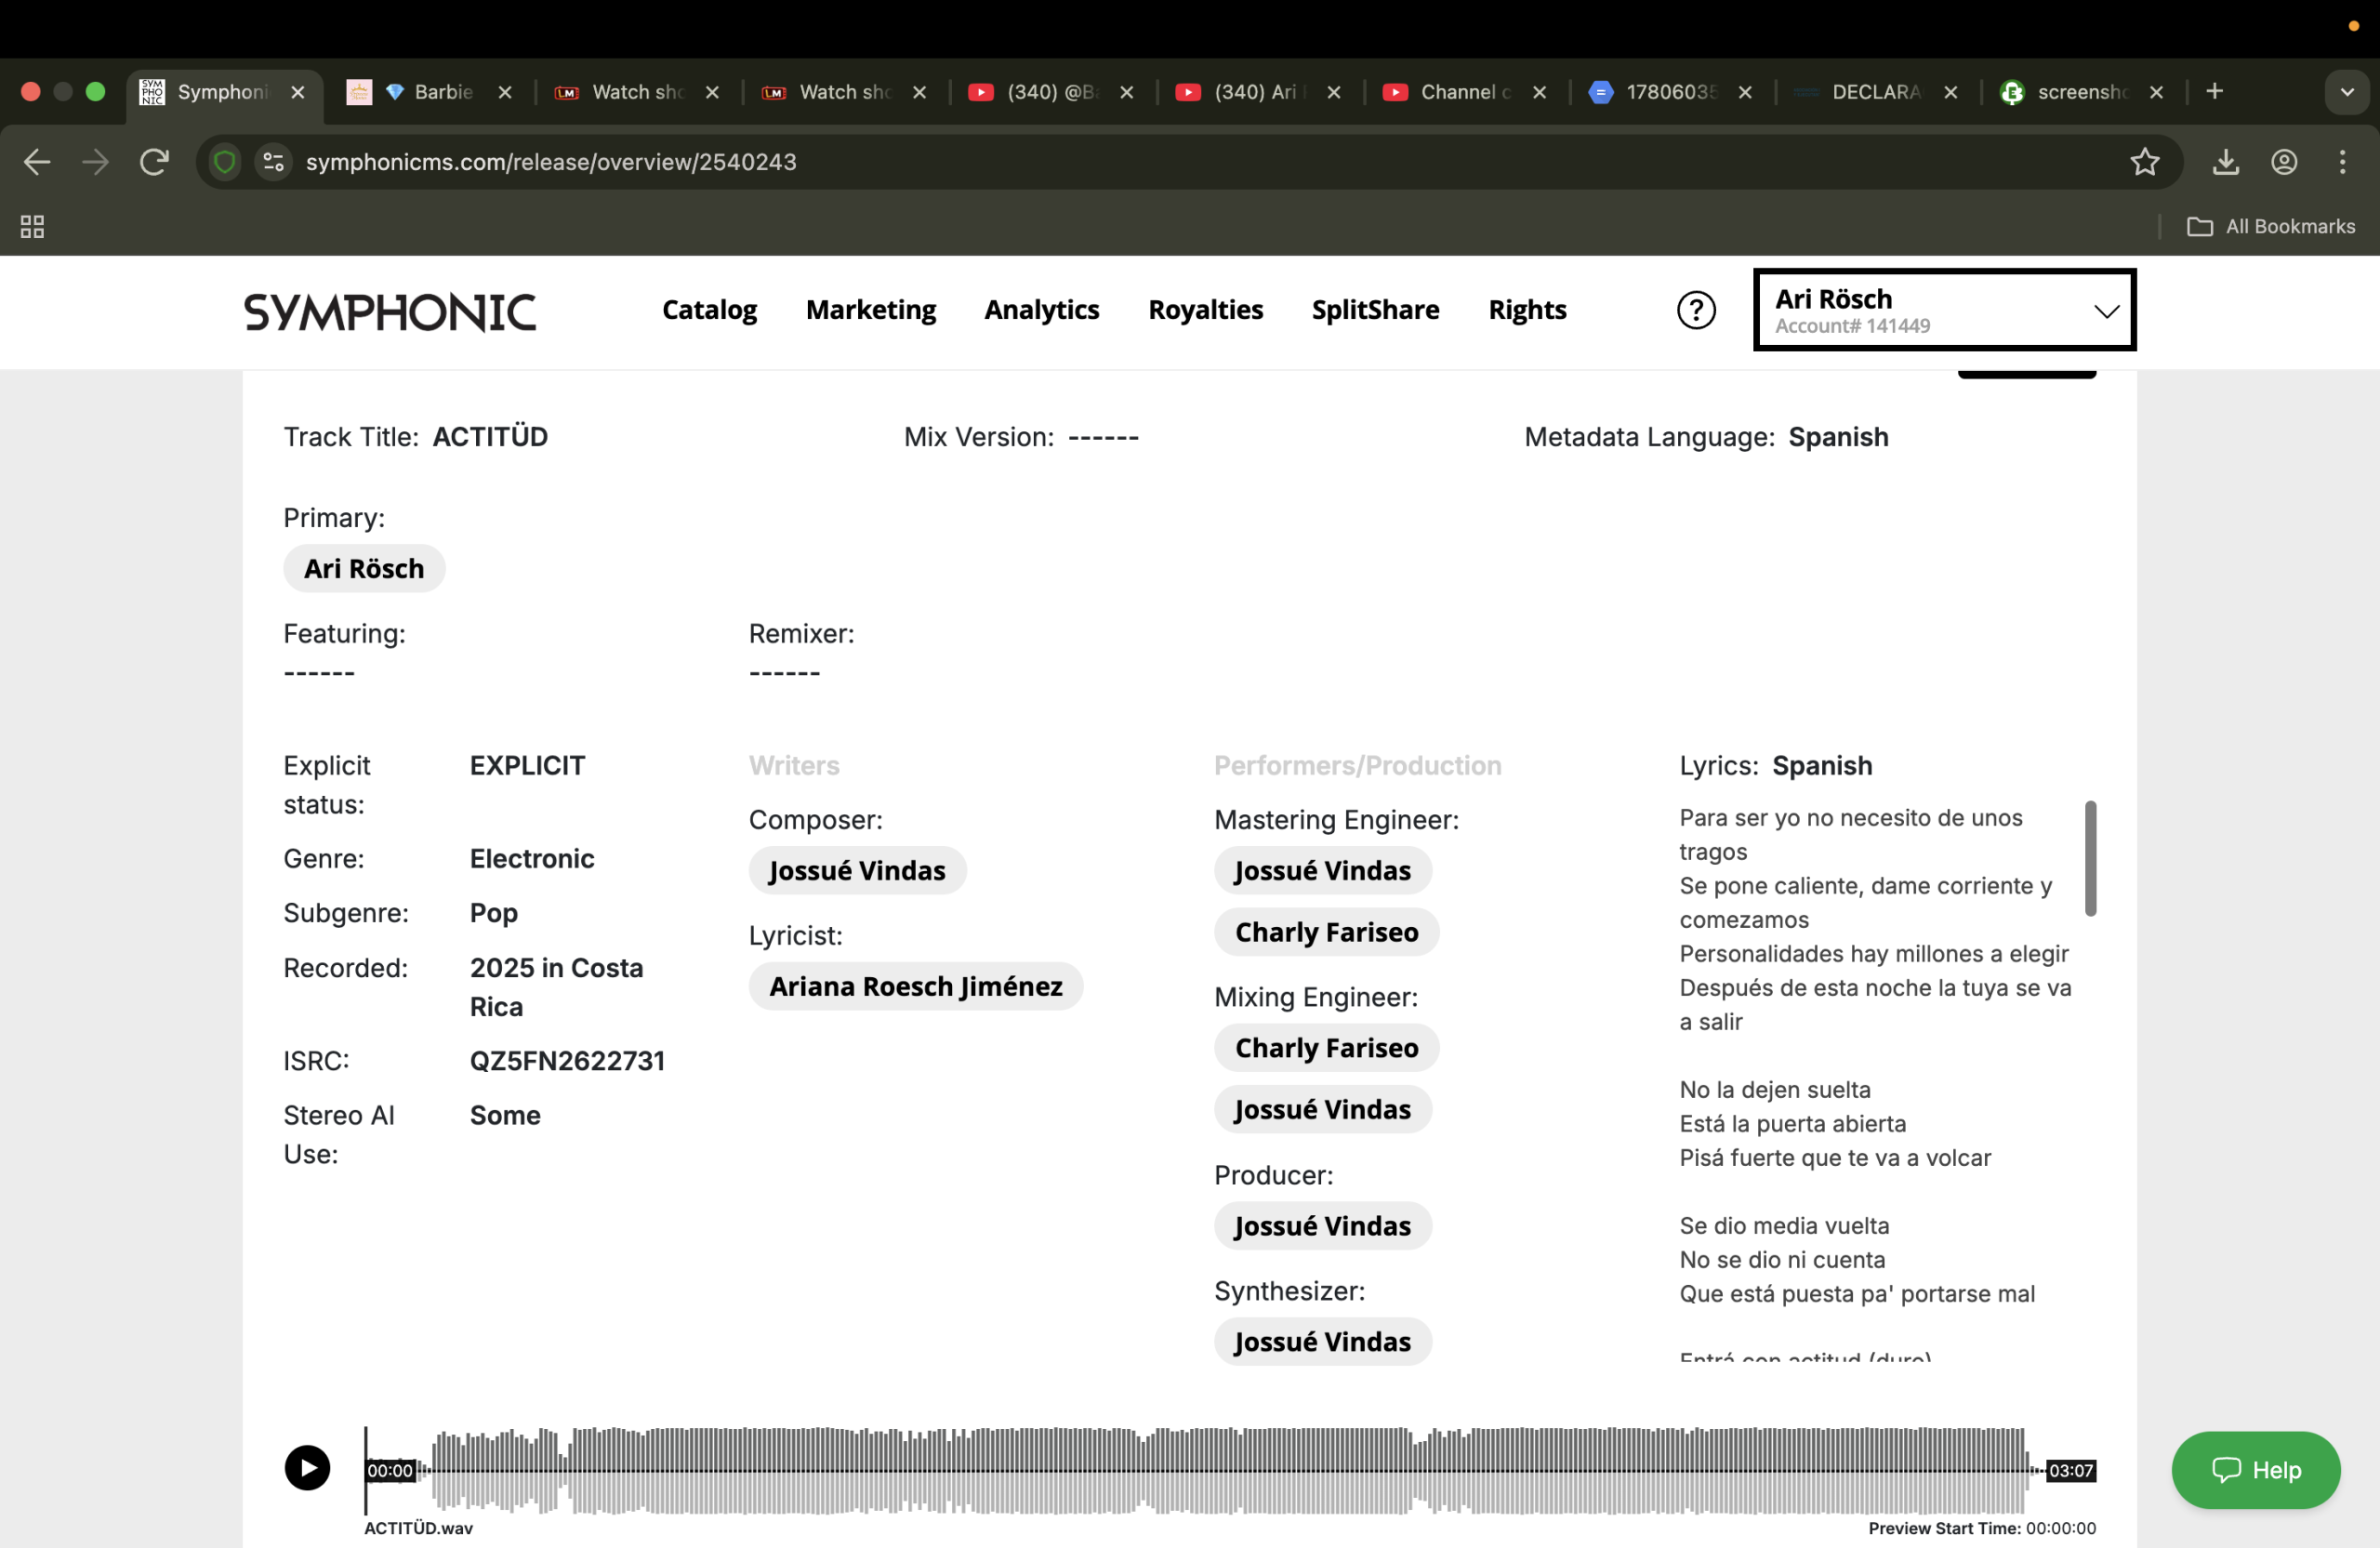Screen dimensions: 2380x1548
Task: Close the Barbie tab
Action: tap(505, 92)
